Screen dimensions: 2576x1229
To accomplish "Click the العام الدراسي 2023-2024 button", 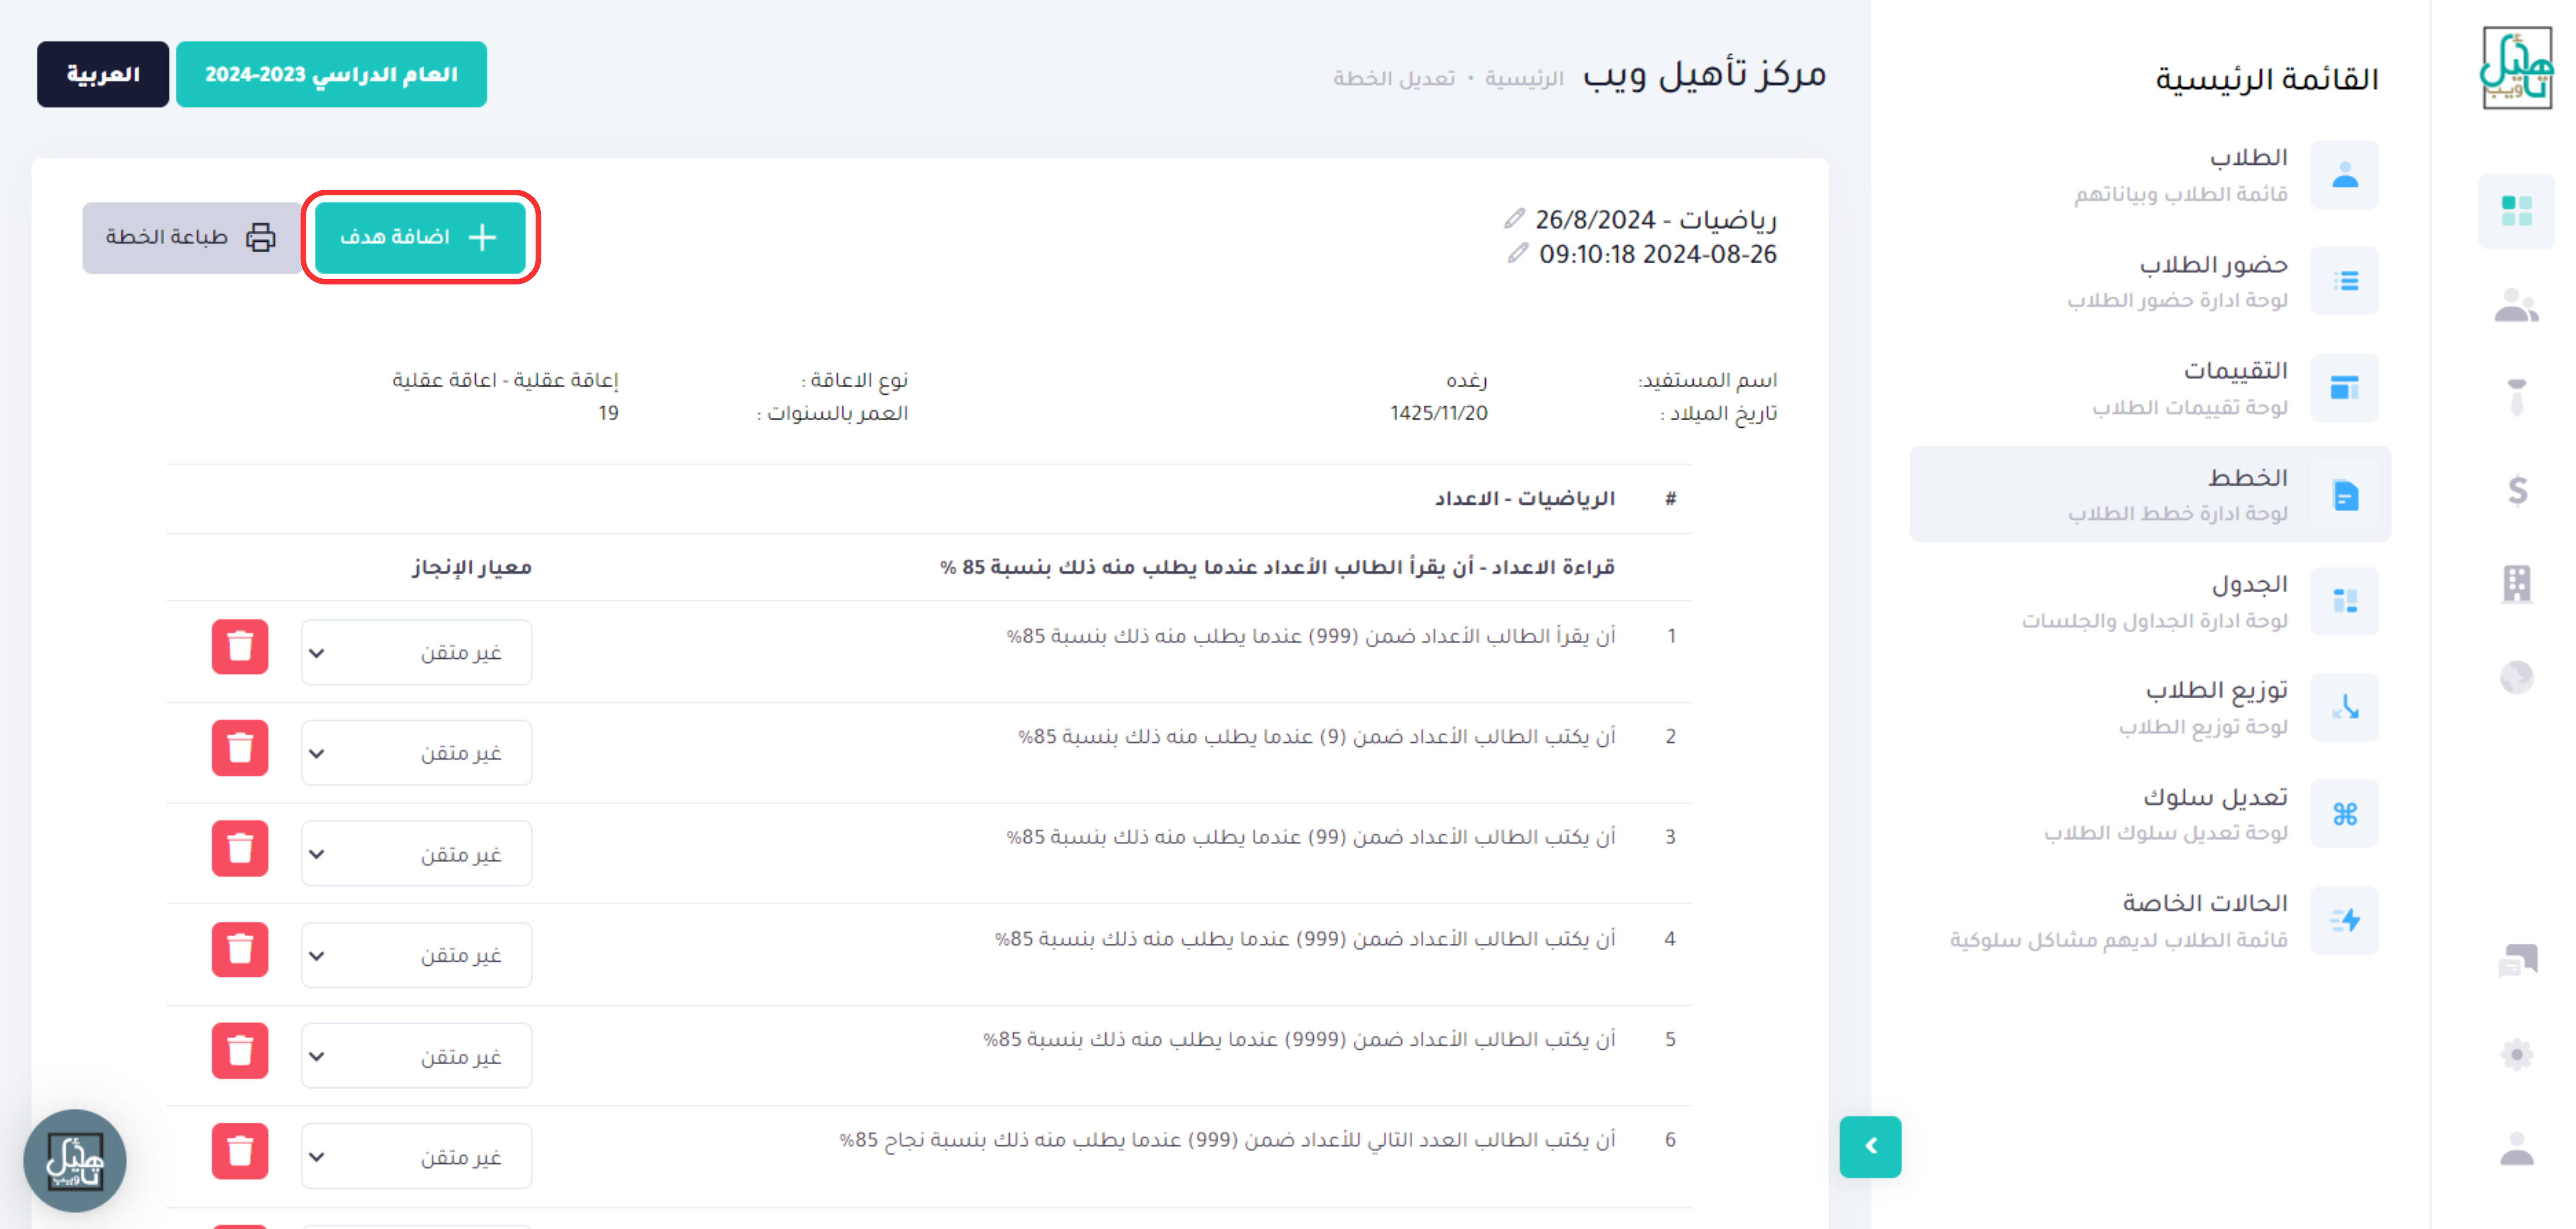I will click(331, 74).
